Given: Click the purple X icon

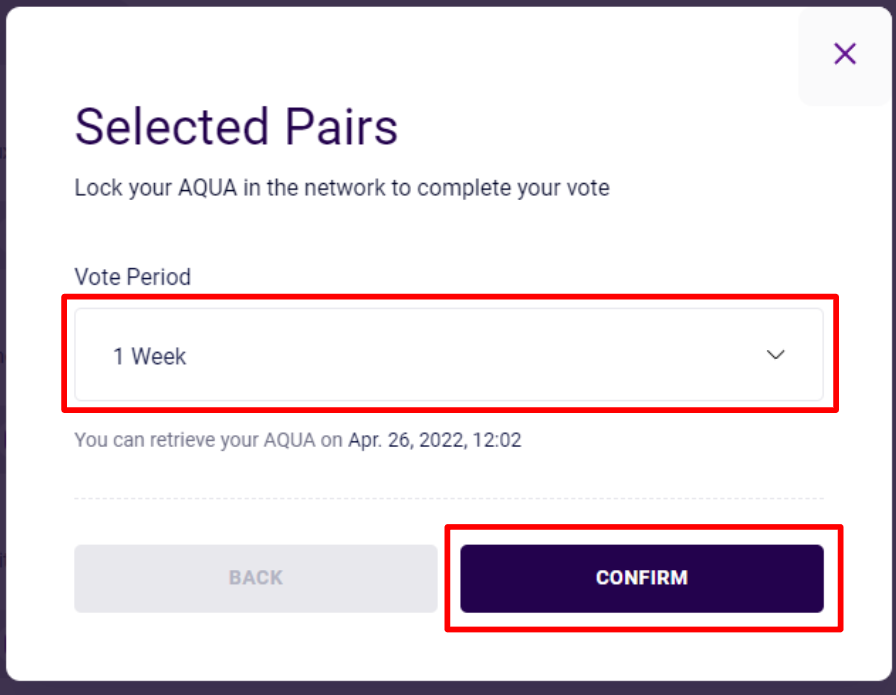Looking at the screenshot, I should 845,54.
